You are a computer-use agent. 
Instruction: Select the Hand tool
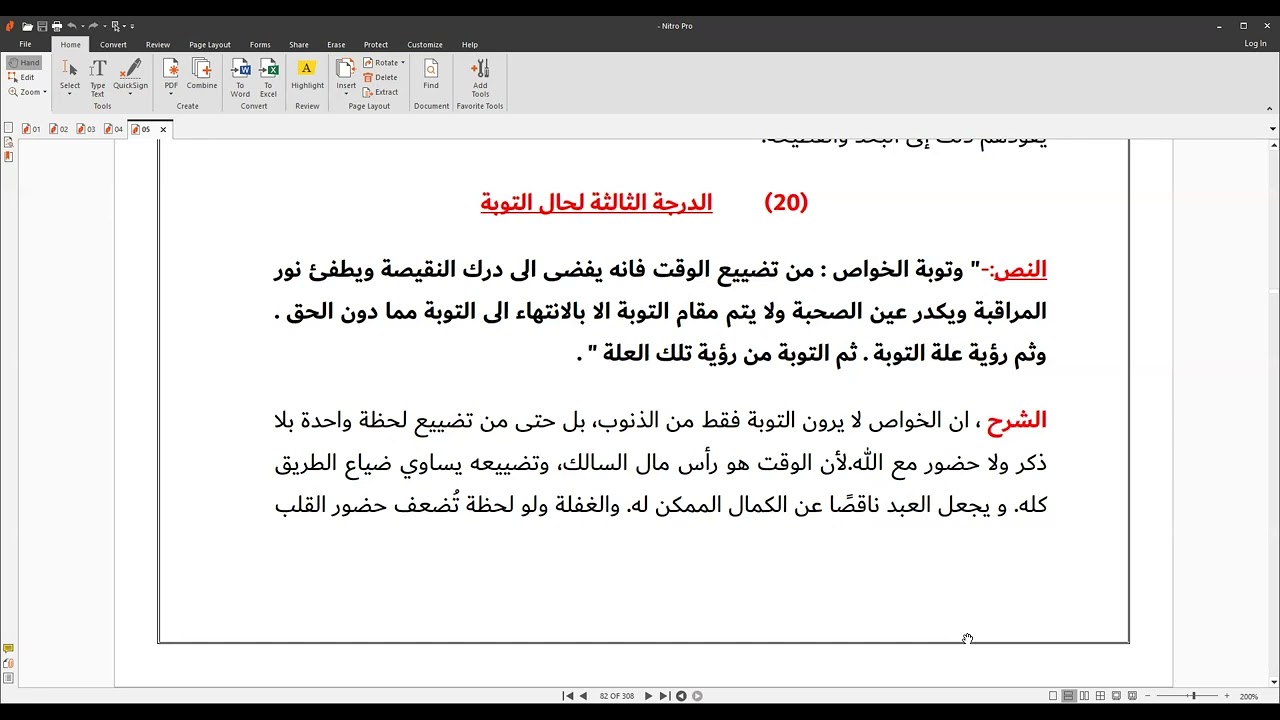24,62
